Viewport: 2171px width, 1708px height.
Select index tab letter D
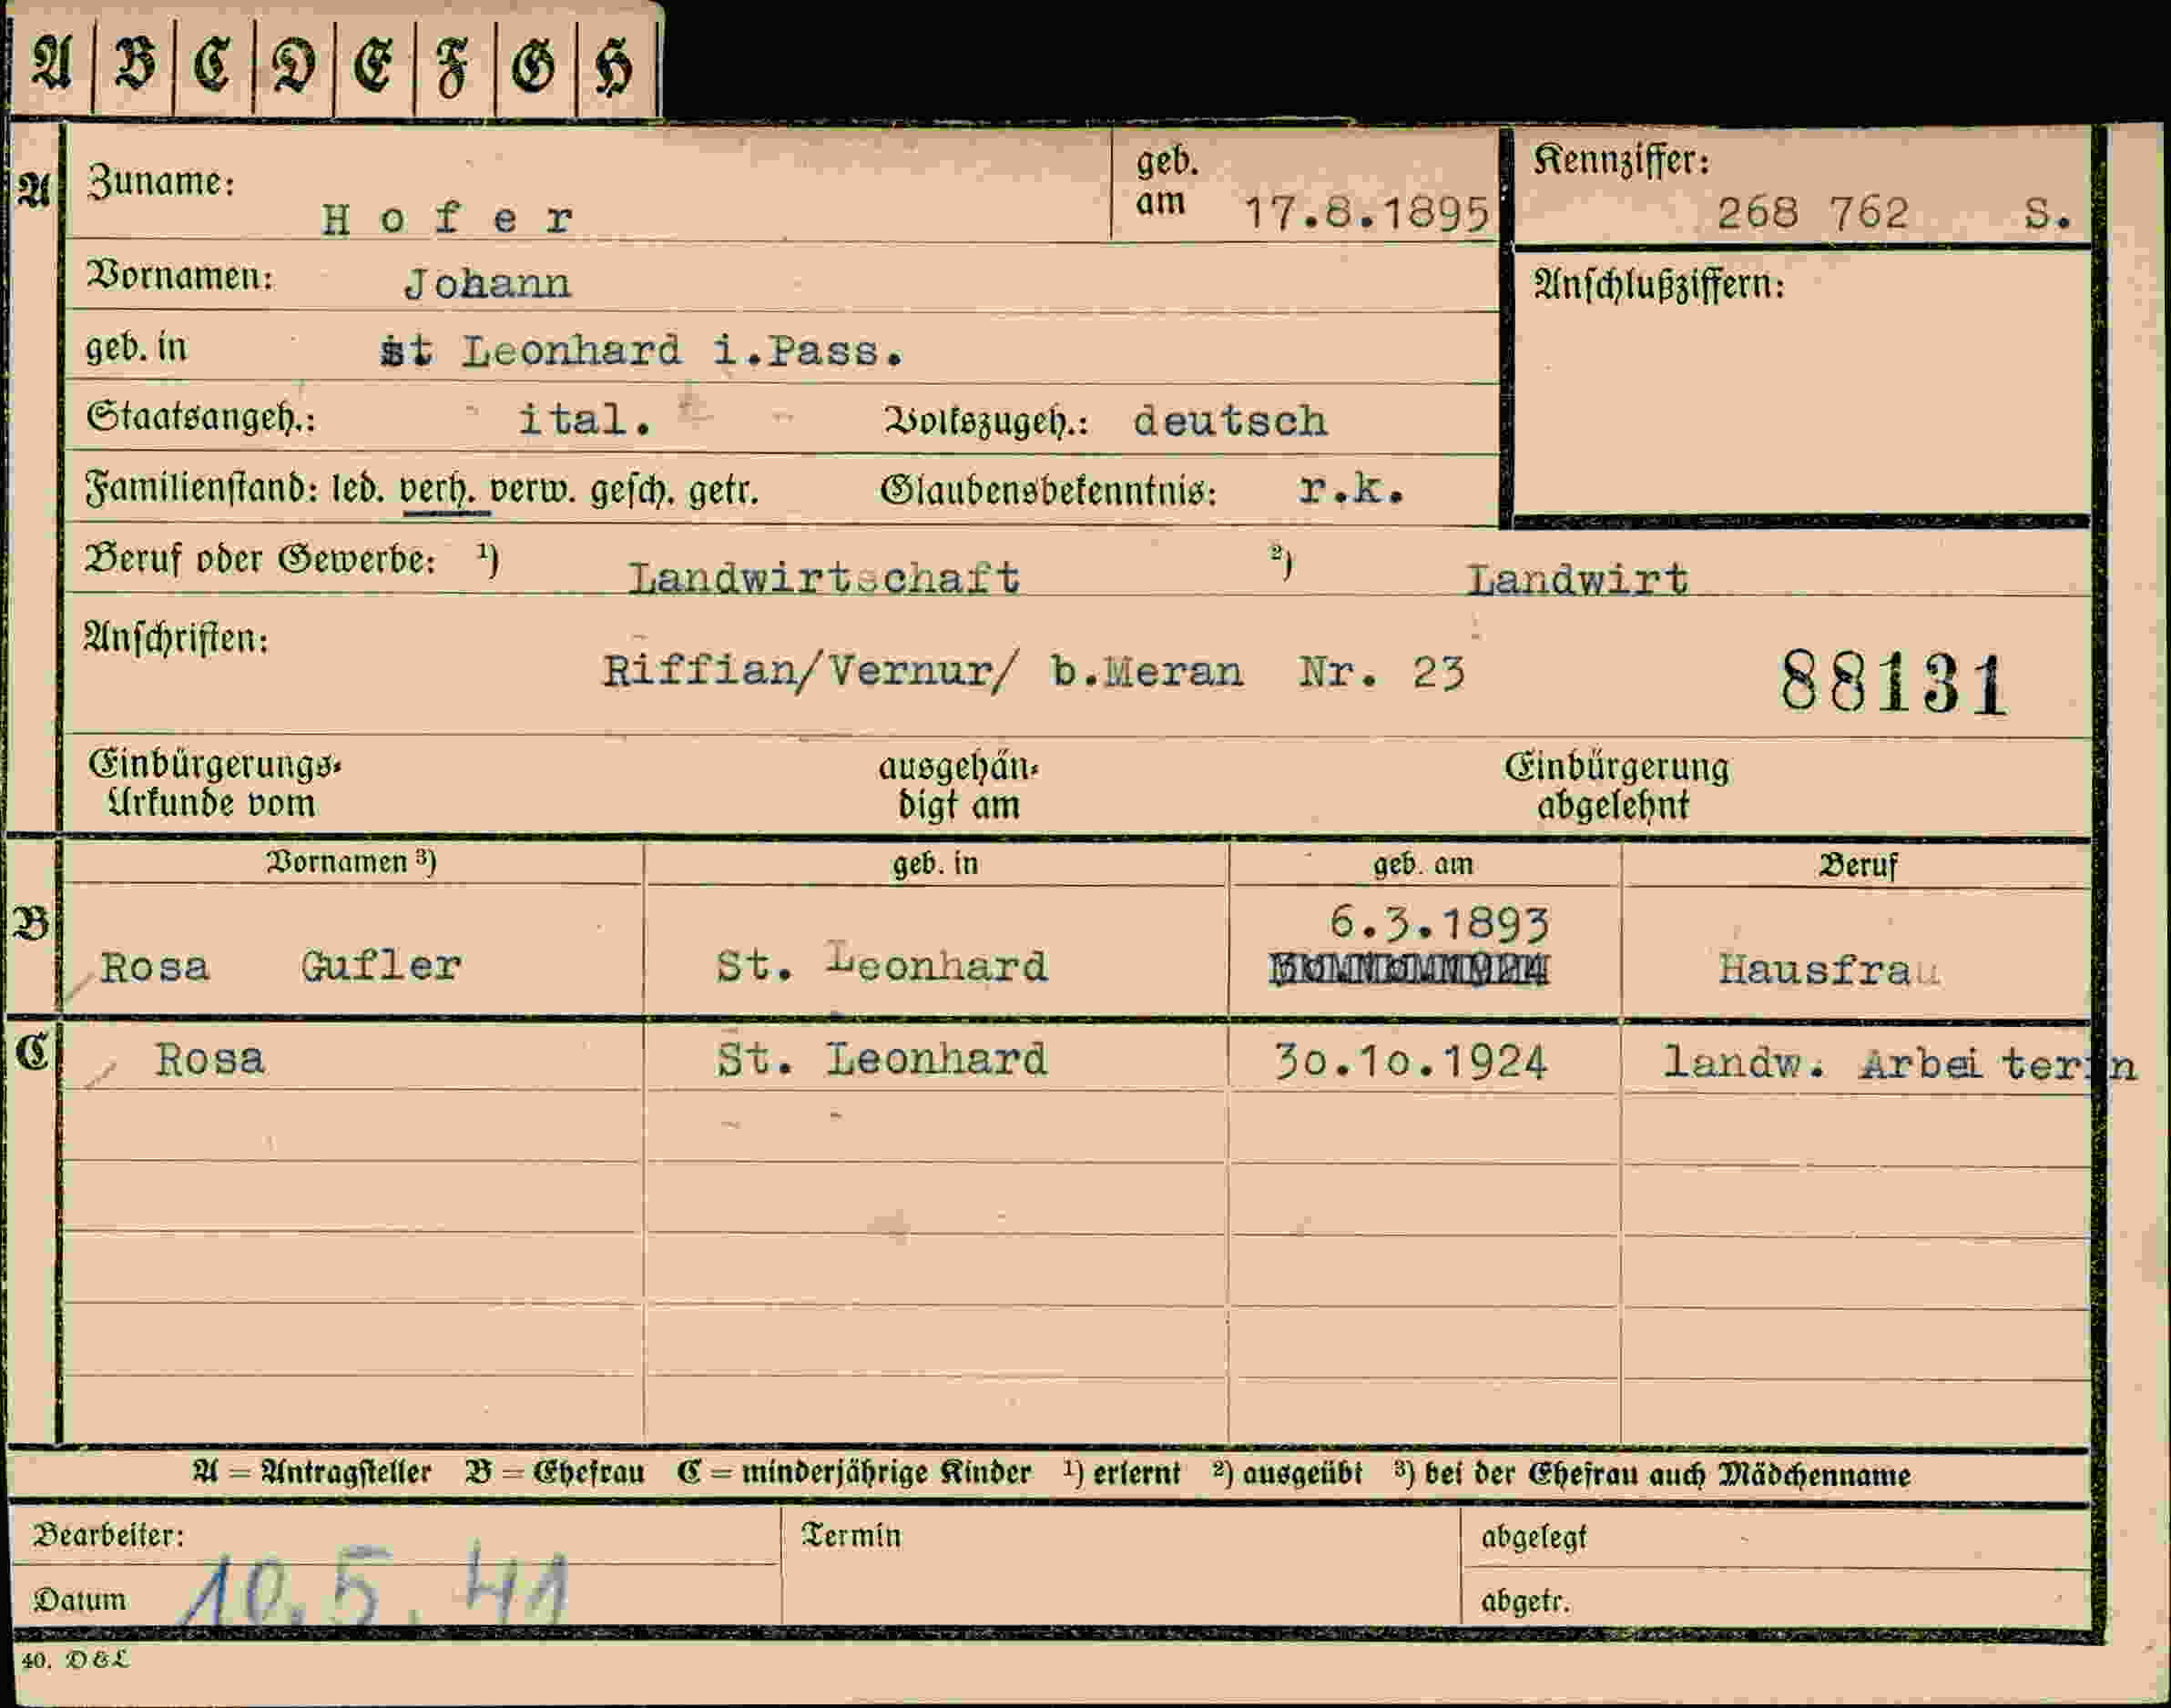pyautogui.click(x=294, y=64)
